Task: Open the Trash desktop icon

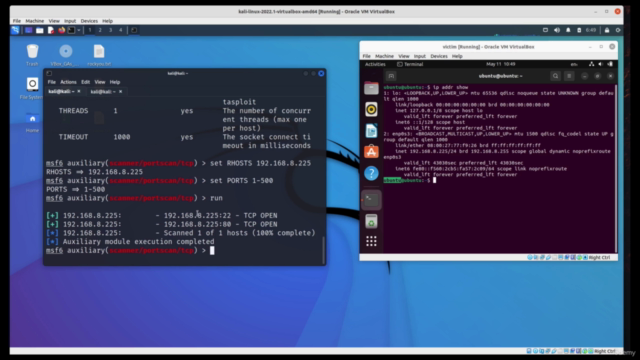Action: (x=32, y=55)
